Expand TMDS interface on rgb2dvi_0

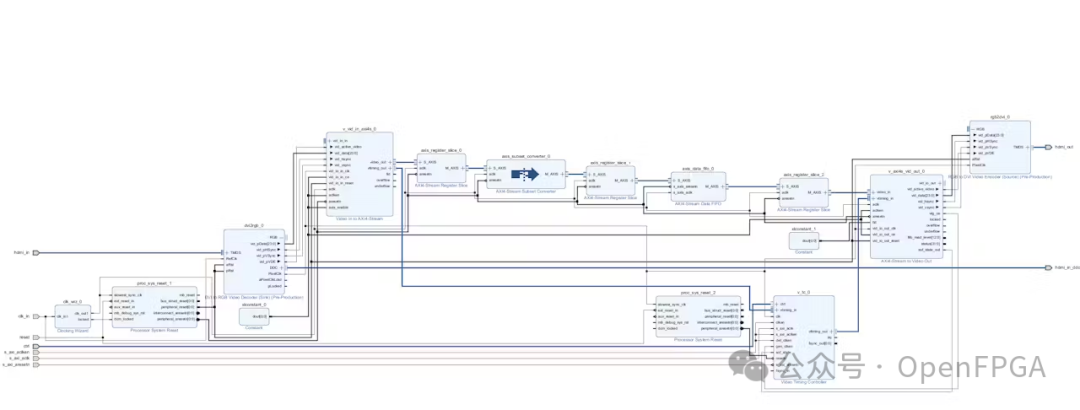(x=1028, y=147)
